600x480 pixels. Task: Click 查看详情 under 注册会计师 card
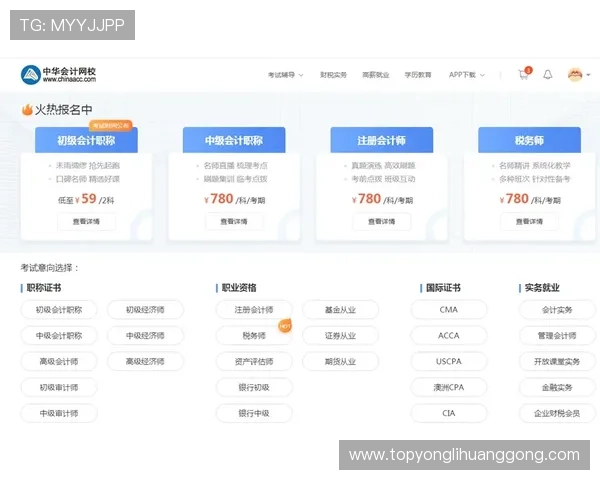(382, 222)
